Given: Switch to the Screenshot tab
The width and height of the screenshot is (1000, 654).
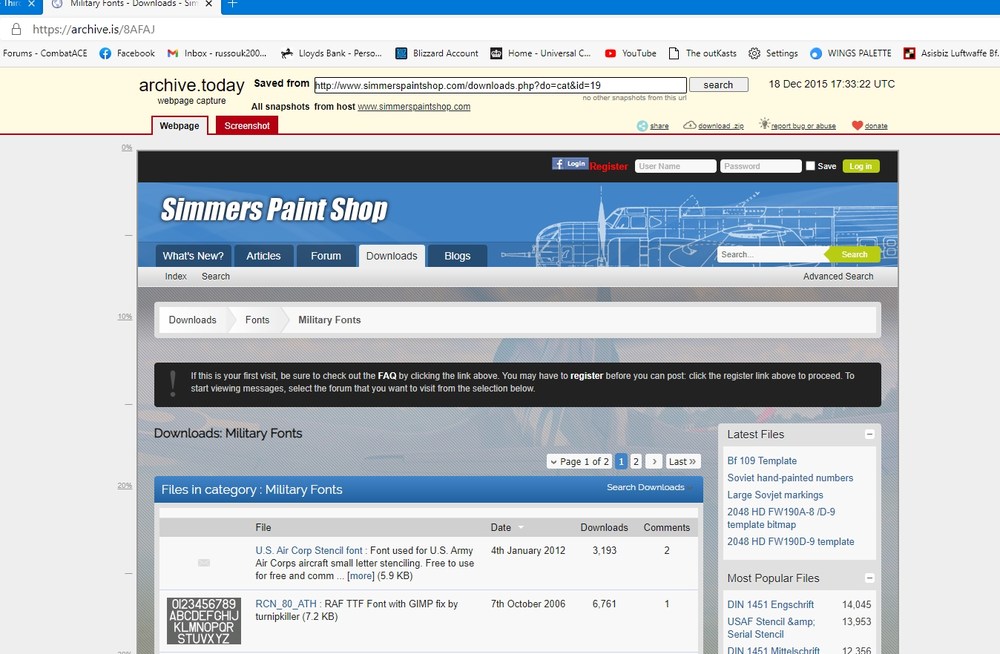Looking at the screenshot, I should coord(247,126).
